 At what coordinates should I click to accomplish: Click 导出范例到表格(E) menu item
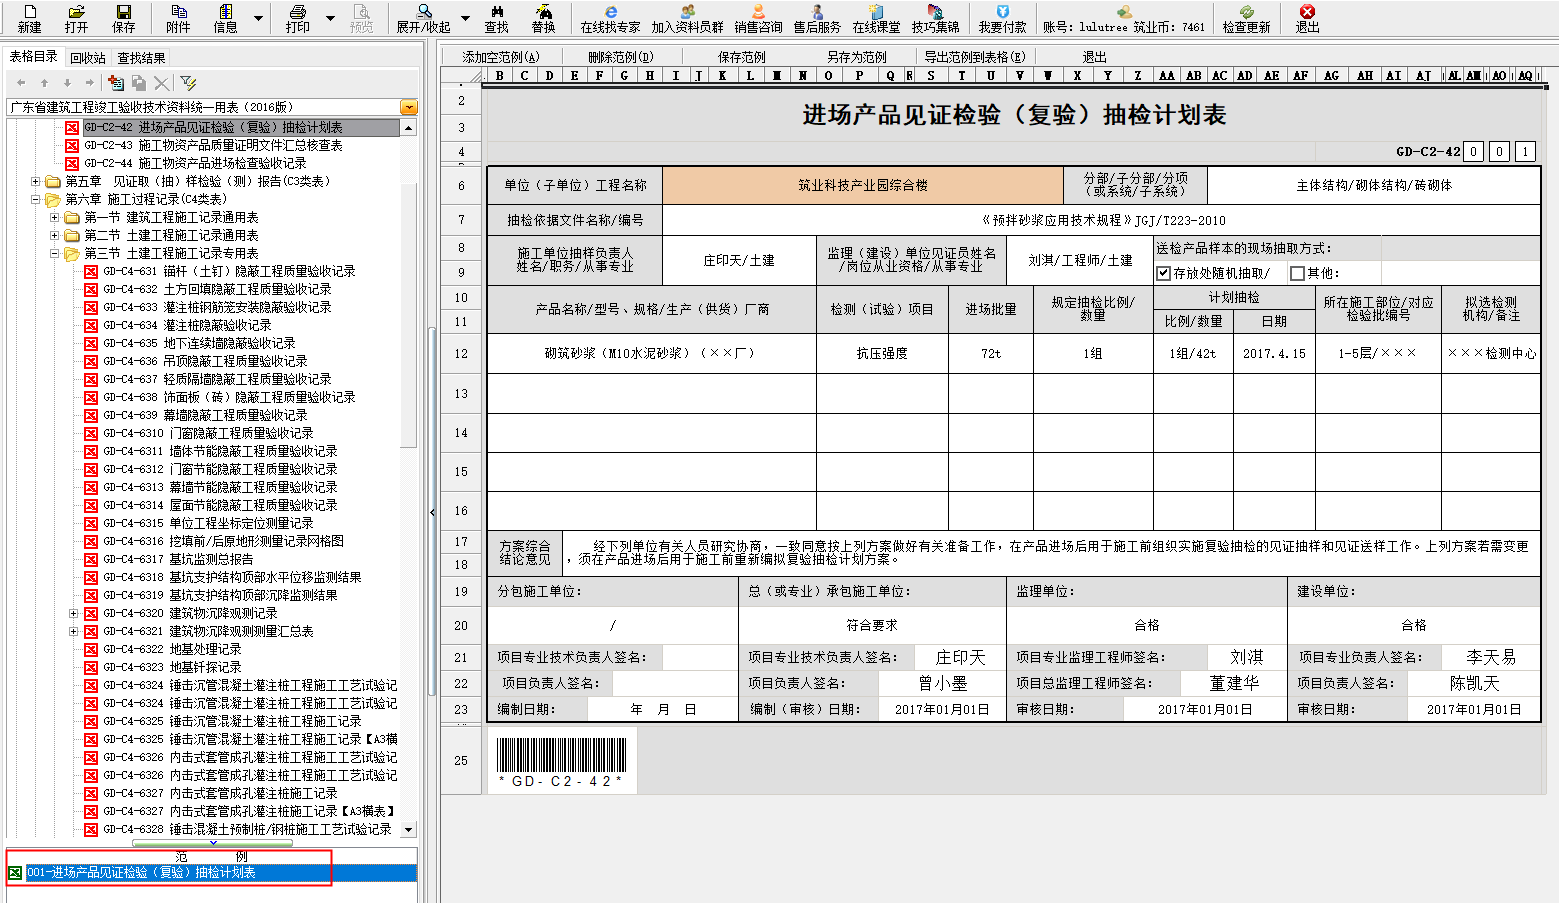(x=975, y=57)
